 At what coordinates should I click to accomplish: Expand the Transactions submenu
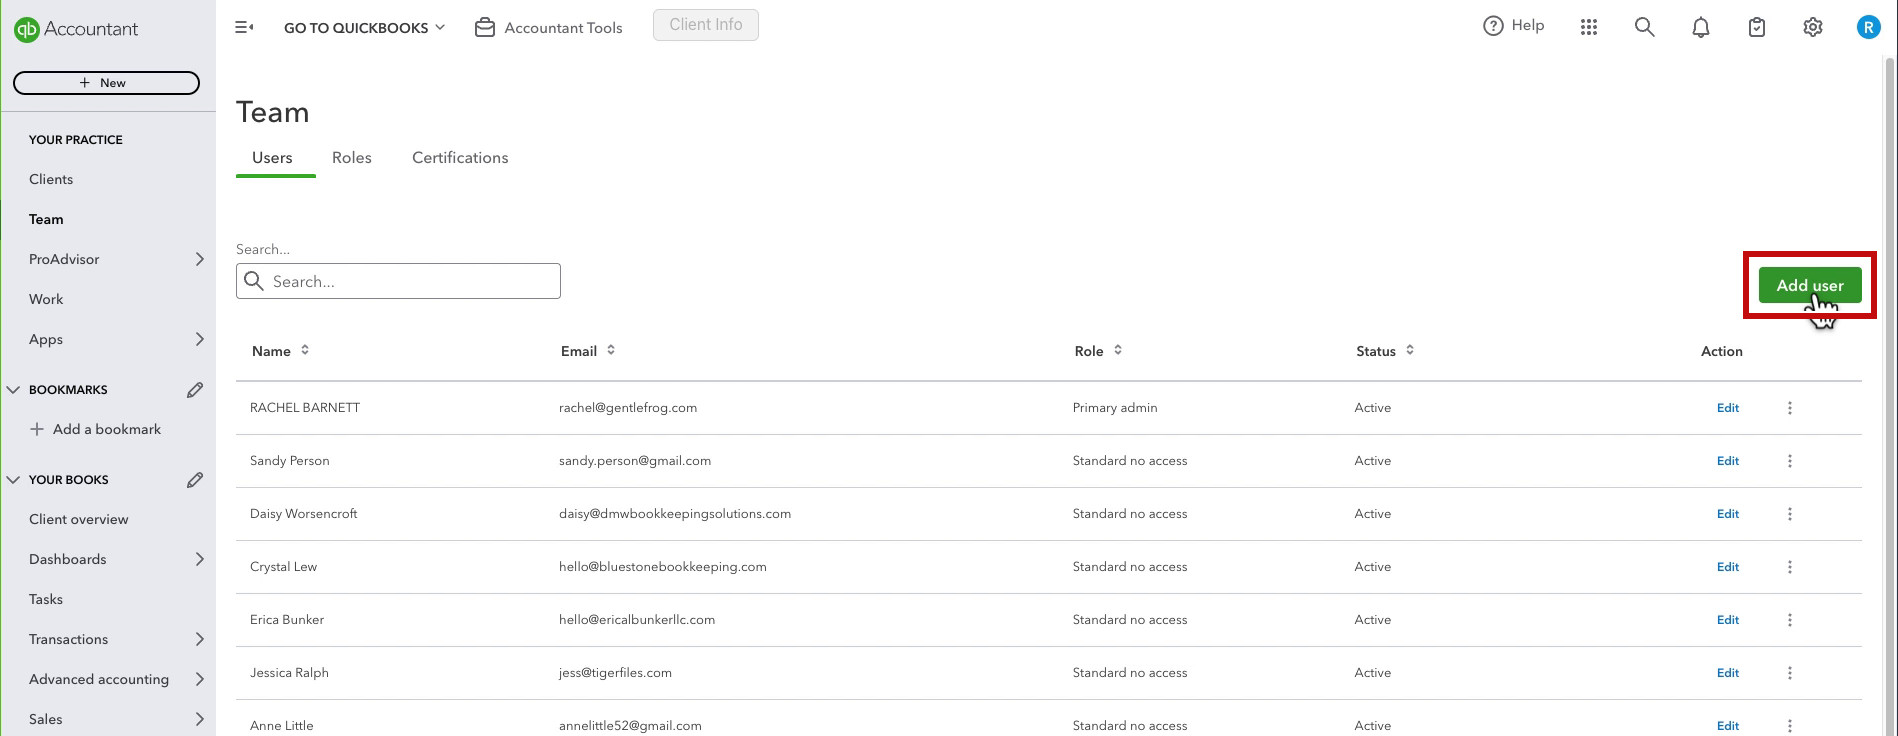point(200,639)
